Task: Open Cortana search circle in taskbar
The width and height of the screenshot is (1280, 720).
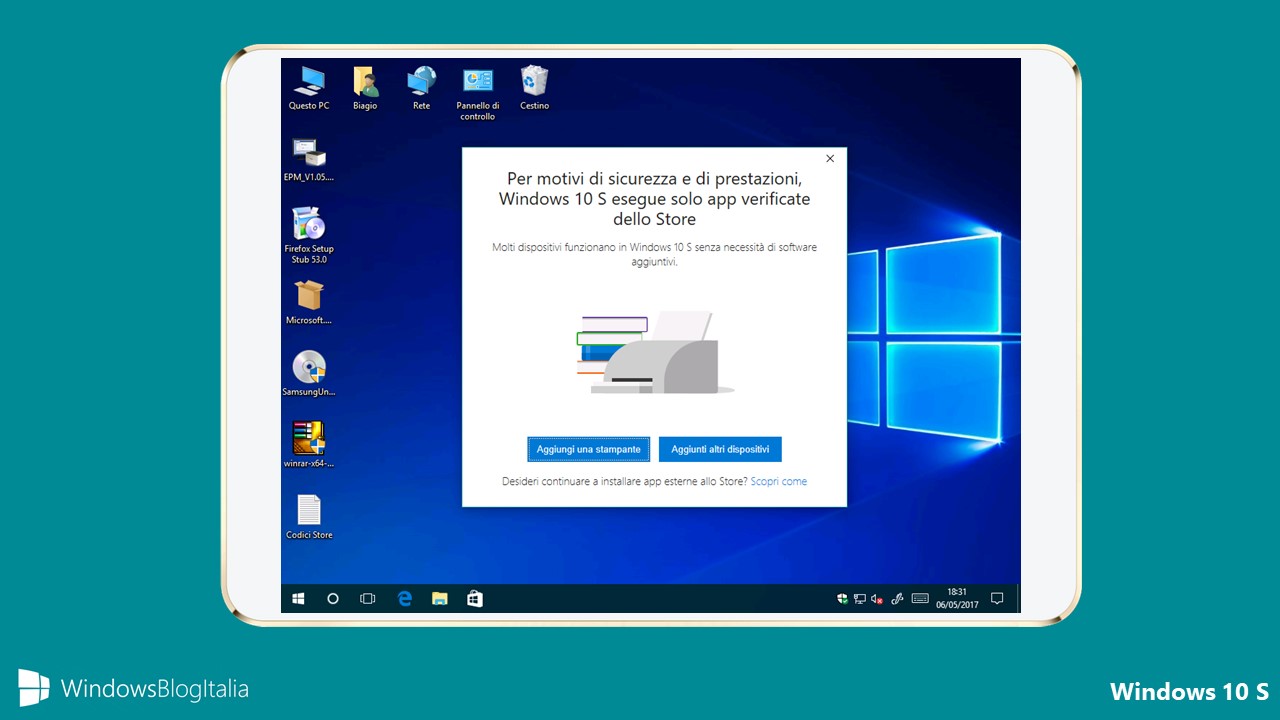Action: (x=333, y=599)
